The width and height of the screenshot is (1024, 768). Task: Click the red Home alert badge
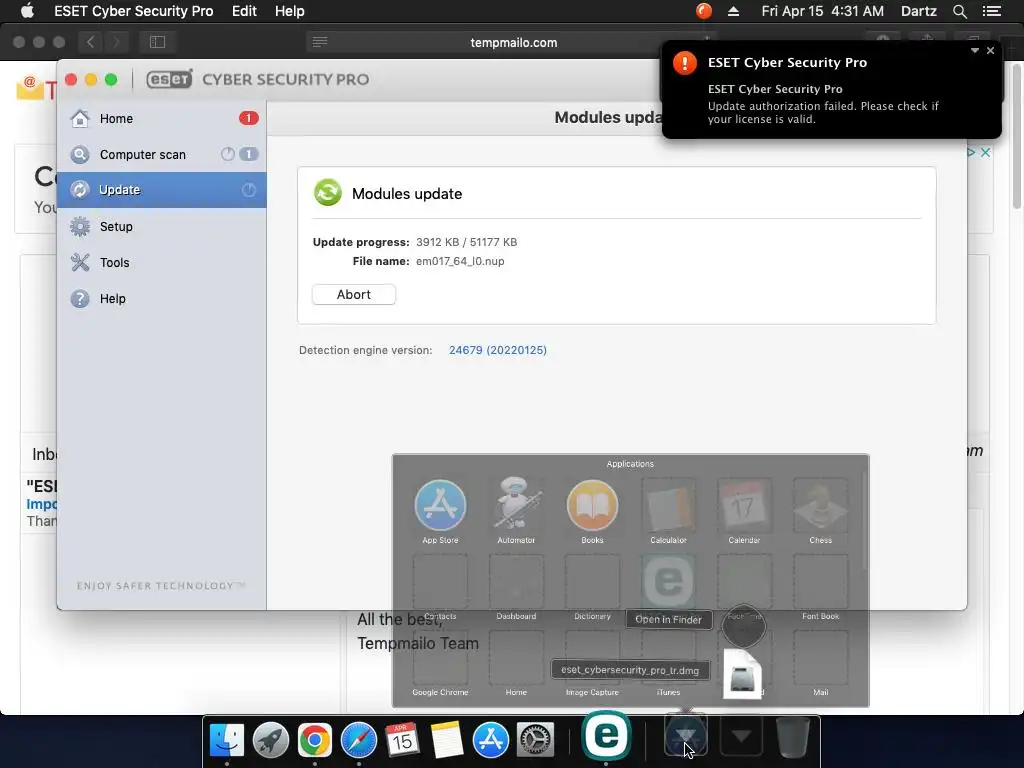[248, 118]
